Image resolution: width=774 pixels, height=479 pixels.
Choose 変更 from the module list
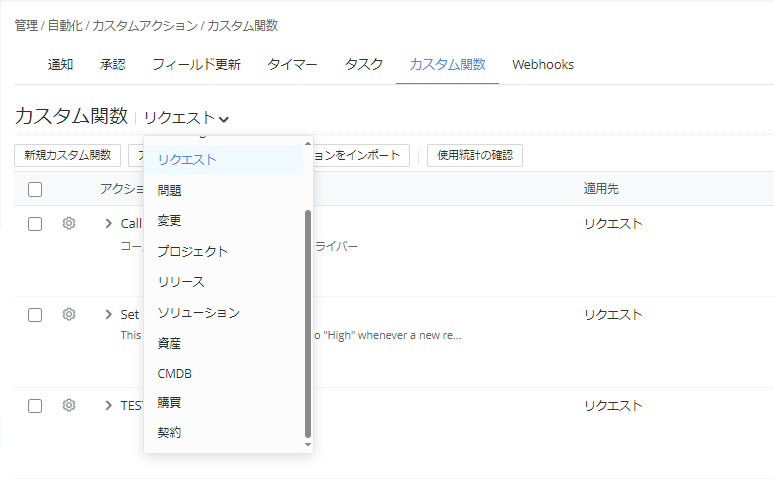click(169, 220)
